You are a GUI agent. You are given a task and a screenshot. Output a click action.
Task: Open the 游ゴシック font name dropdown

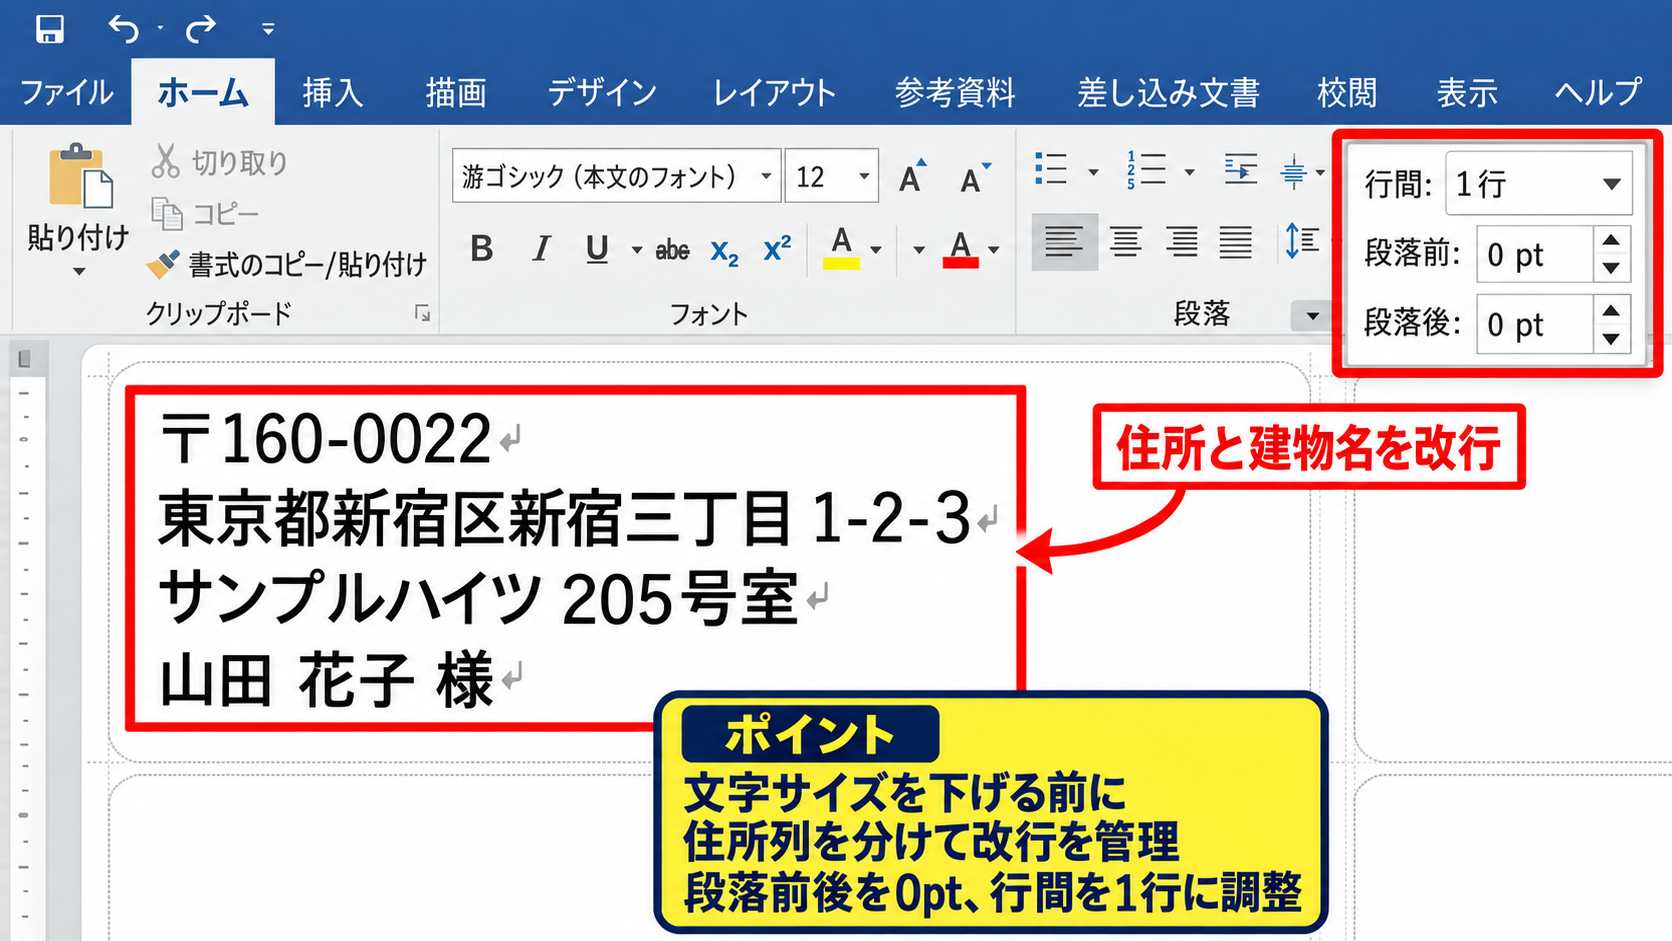click(x=766, y=177)
